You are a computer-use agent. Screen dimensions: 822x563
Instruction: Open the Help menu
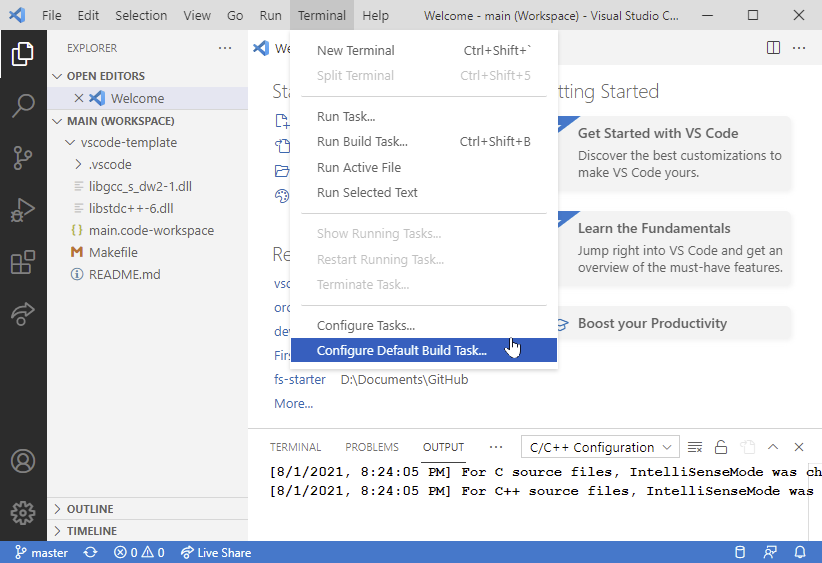(x=375, y=15)
